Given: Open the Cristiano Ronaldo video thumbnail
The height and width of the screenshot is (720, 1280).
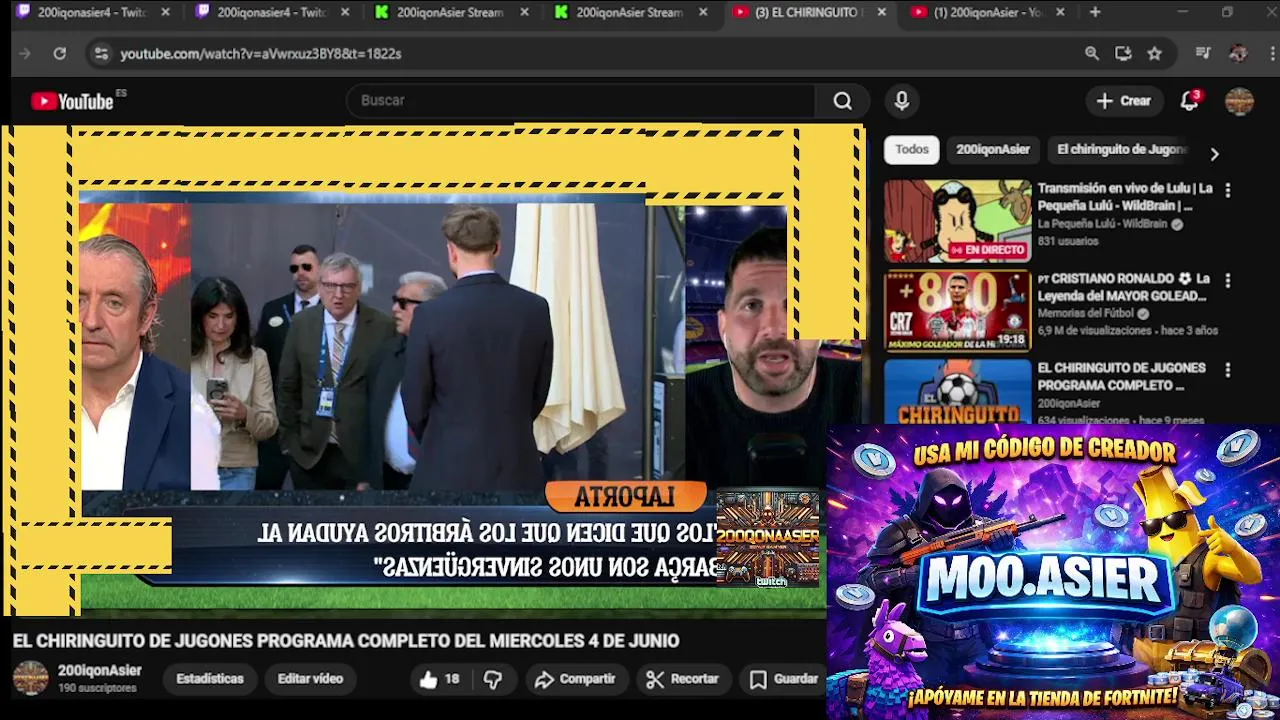Looking at the screenshot, I should (957, 311).
